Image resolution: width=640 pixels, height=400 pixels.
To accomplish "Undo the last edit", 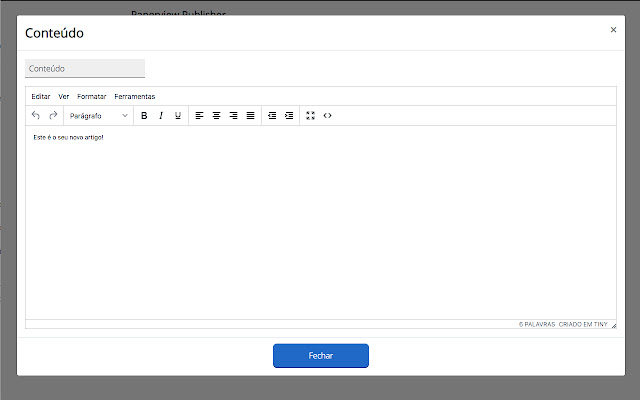I will 36,116.
